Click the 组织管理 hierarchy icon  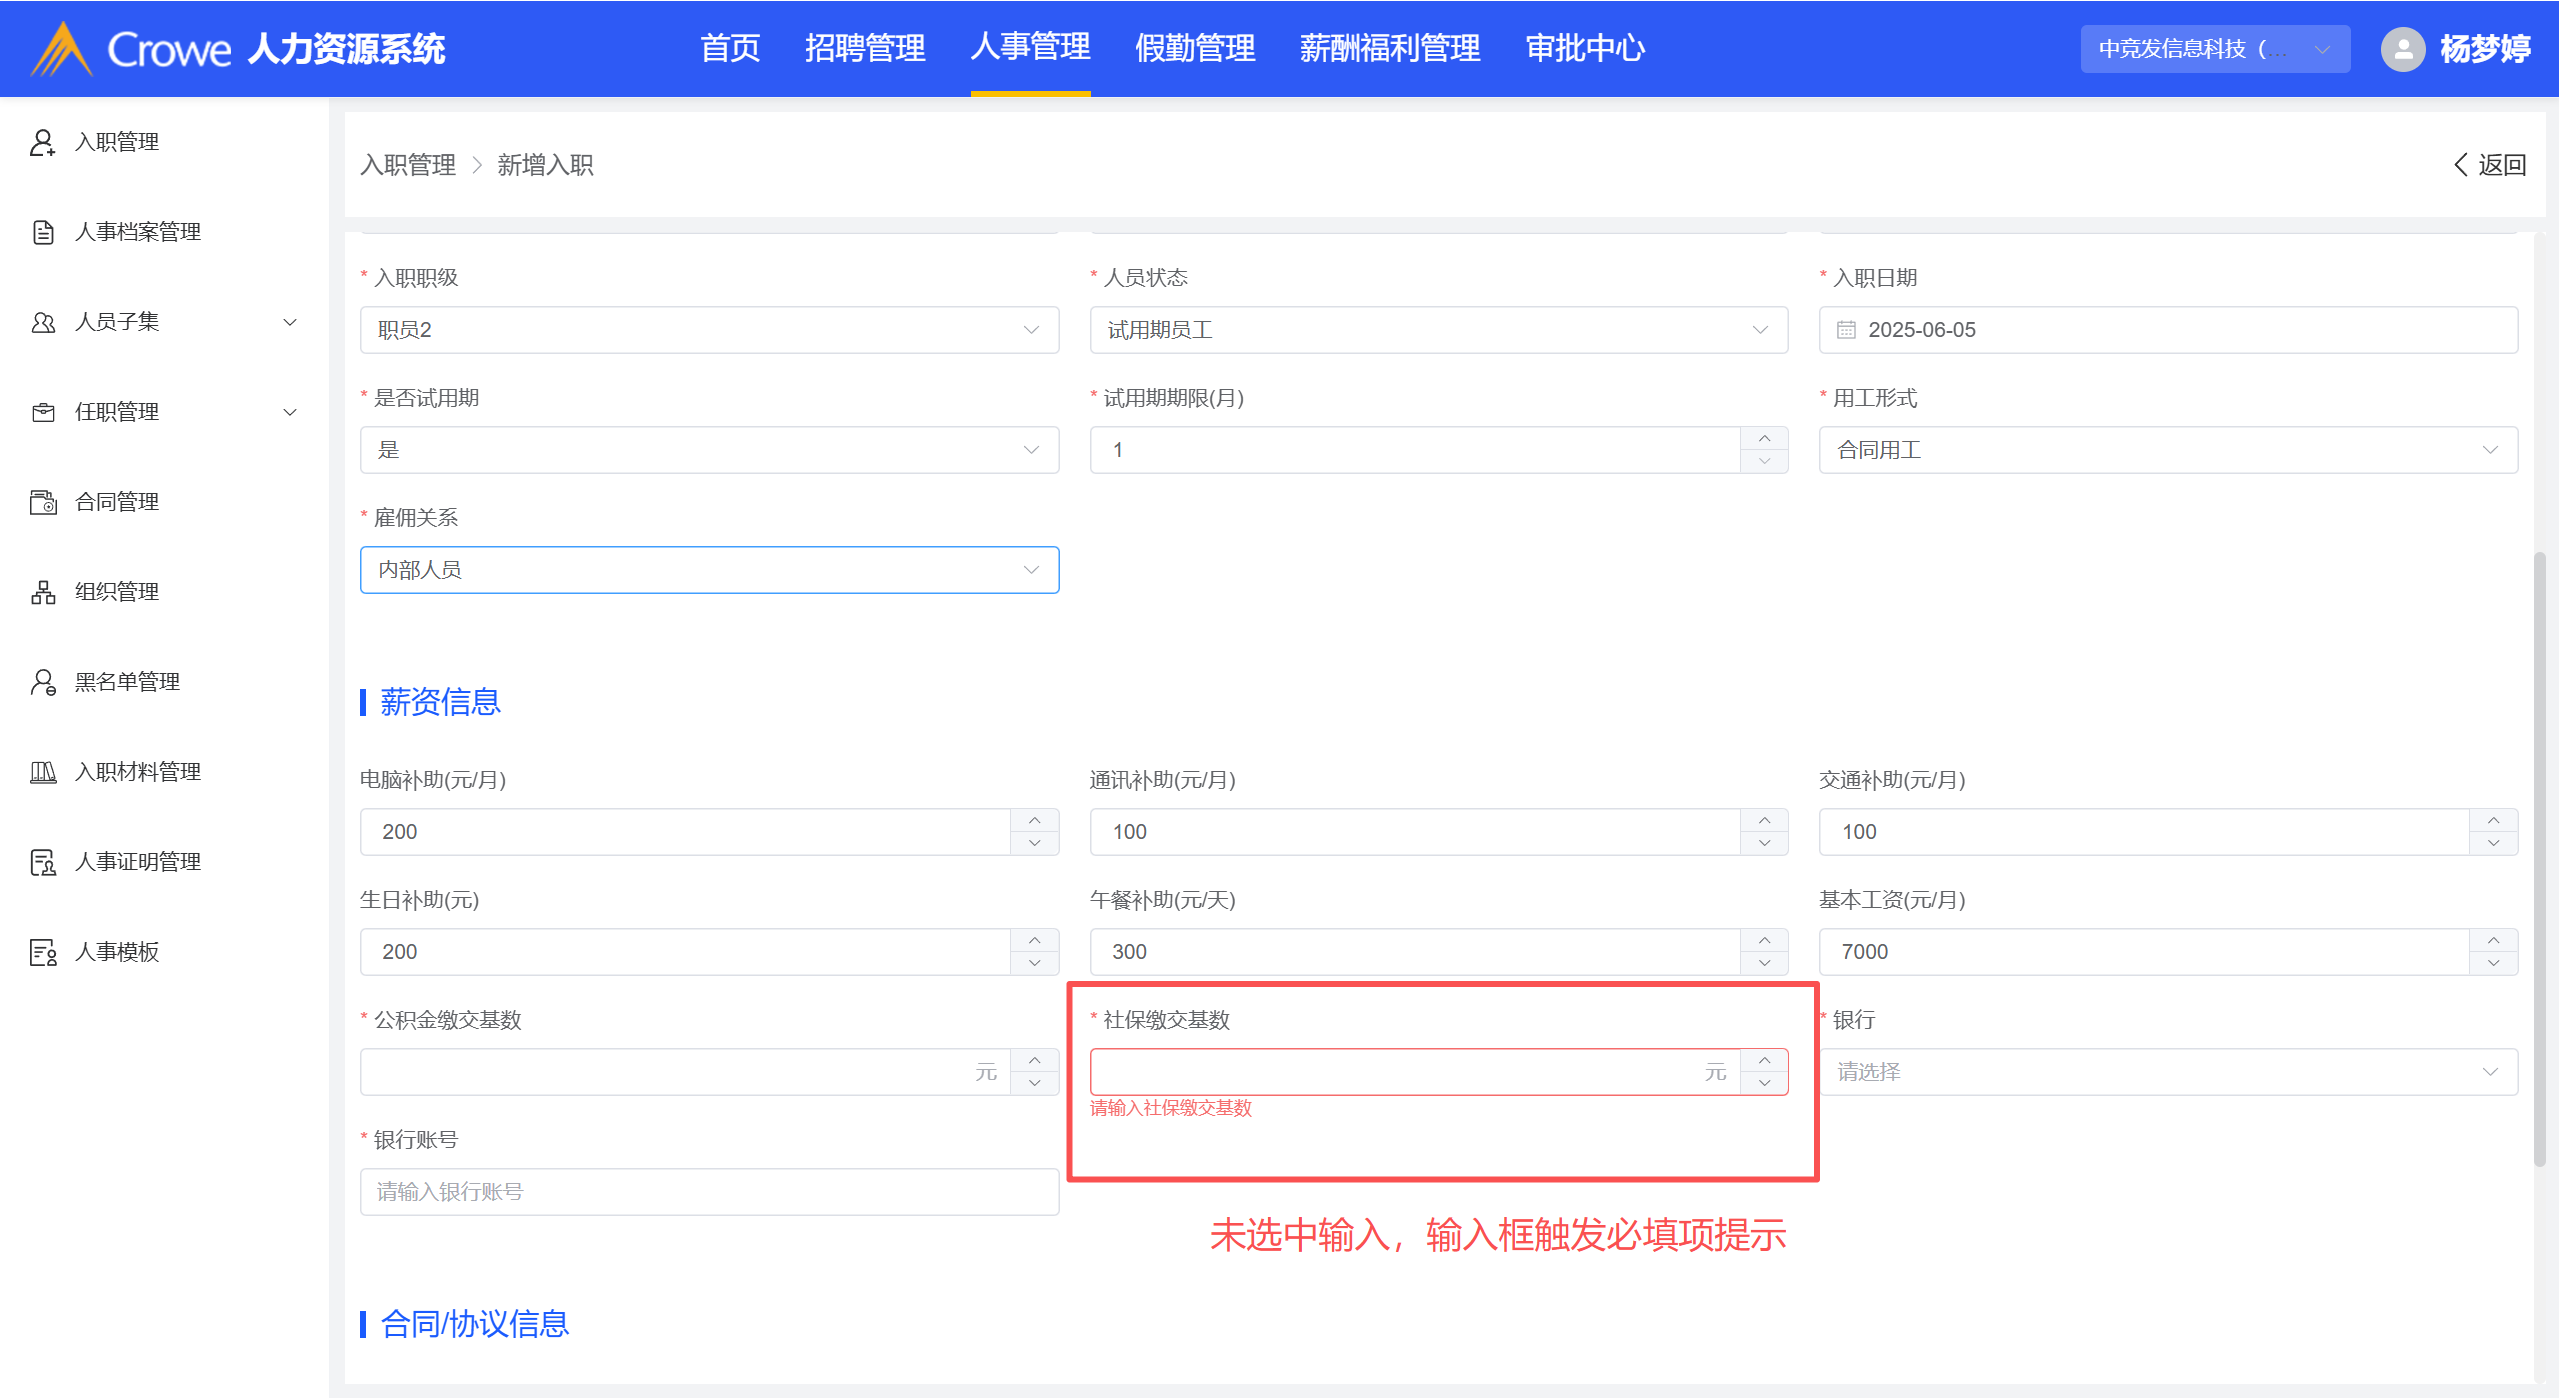point(42,592)
